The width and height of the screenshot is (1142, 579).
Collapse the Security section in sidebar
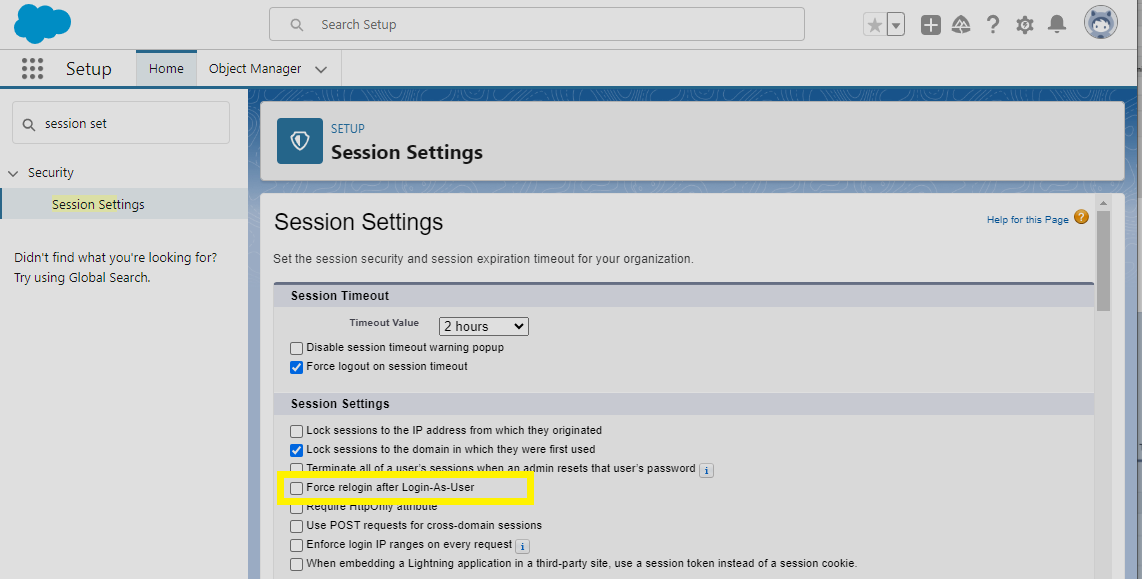13,173
